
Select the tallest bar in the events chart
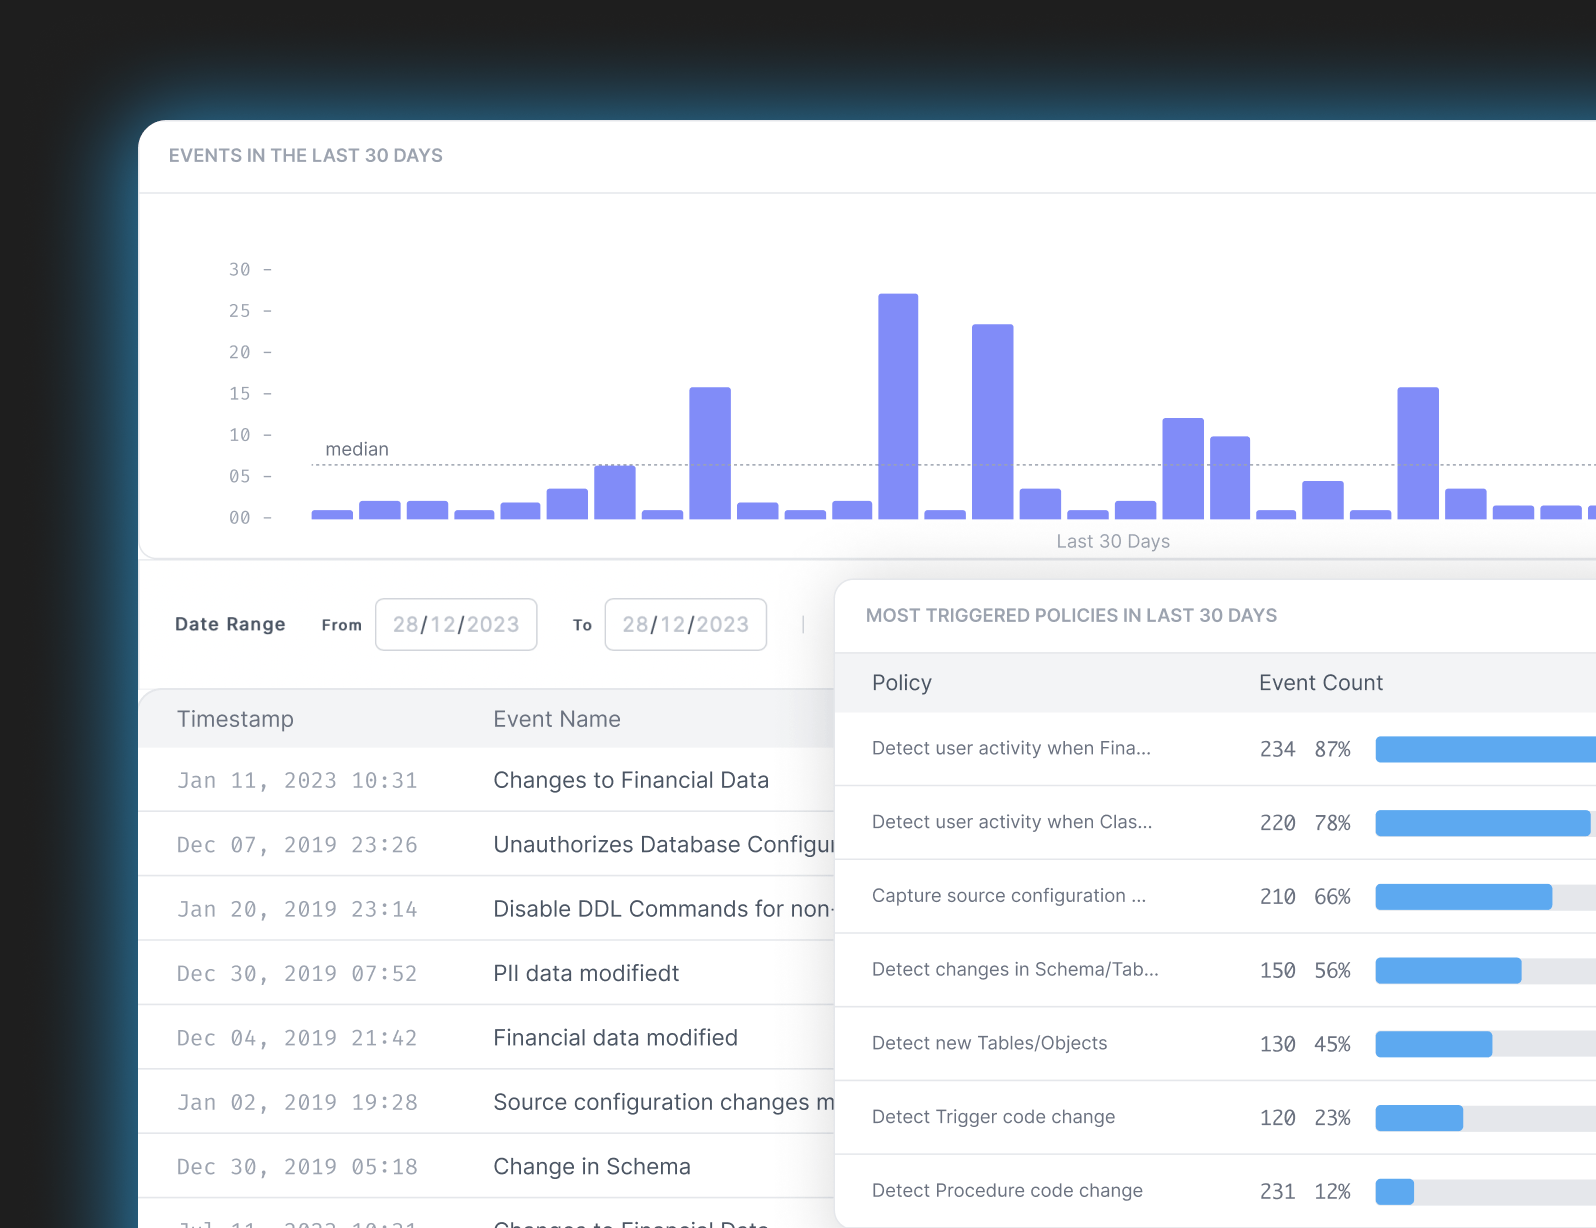click(898, 406)
